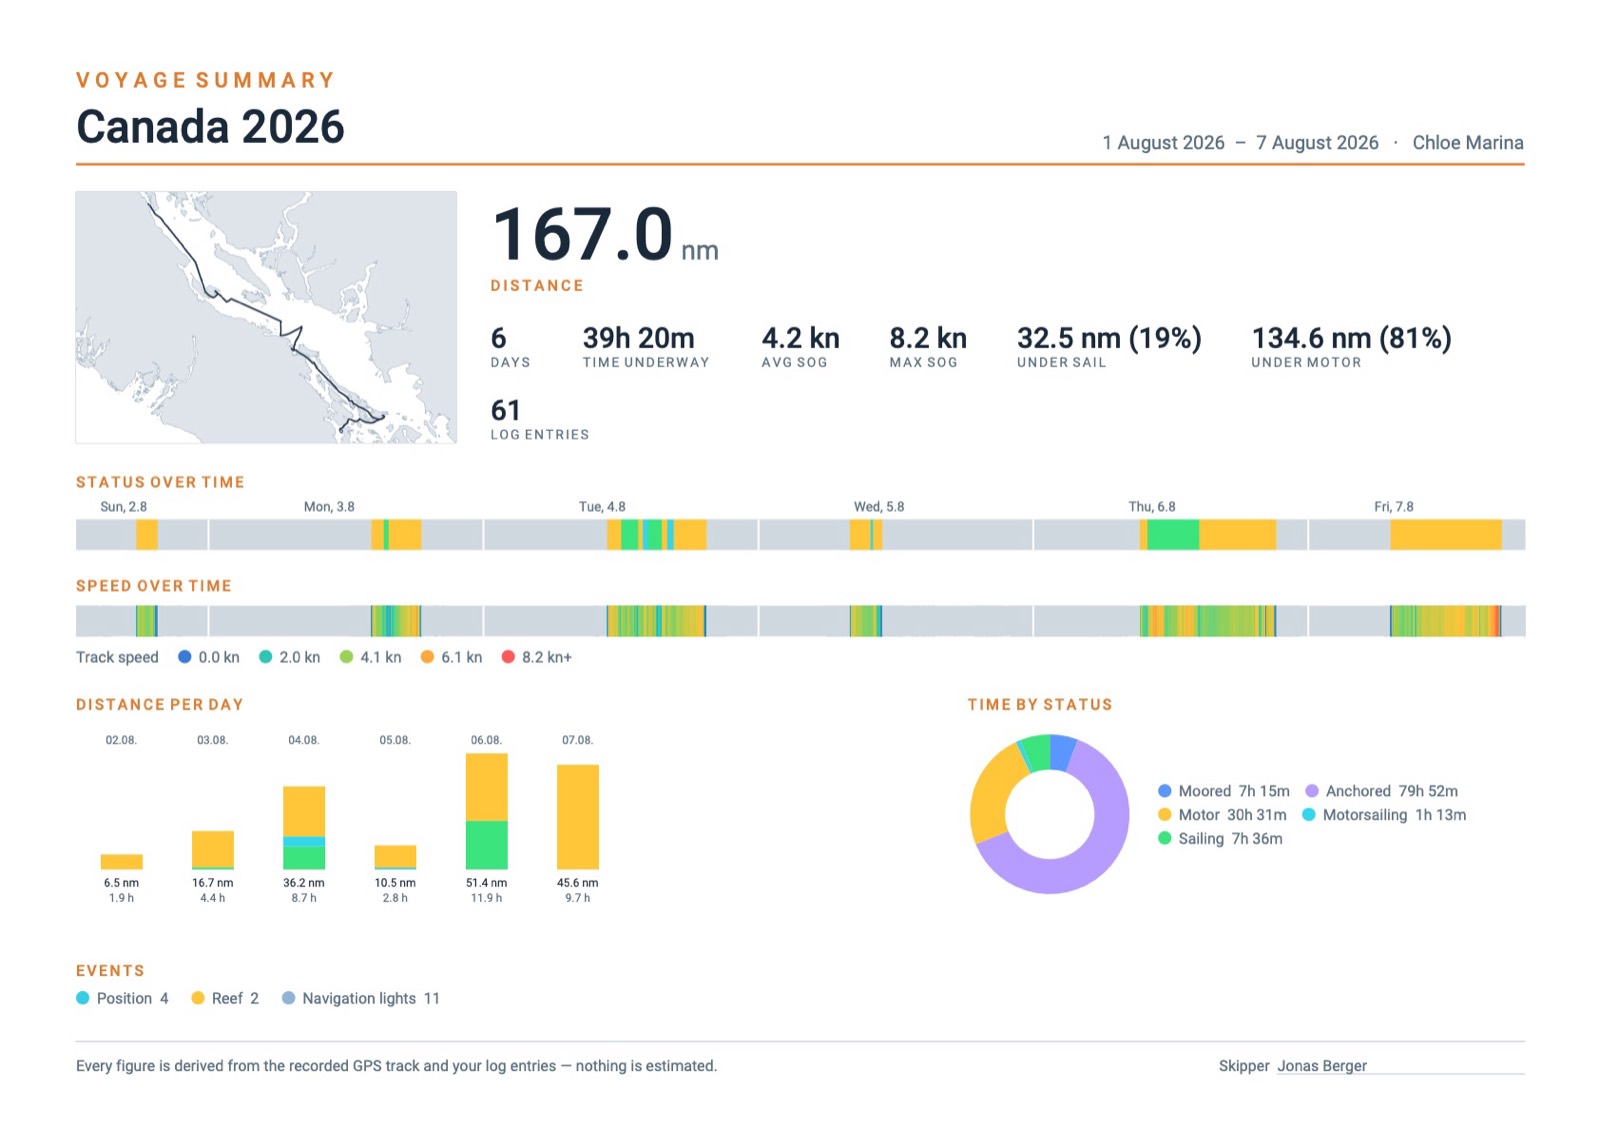Click Thursday's green sailing segment in Status Over Time
Image resolution: width=1600 pixels, height=1131 pixels.
pos(1173,535)
